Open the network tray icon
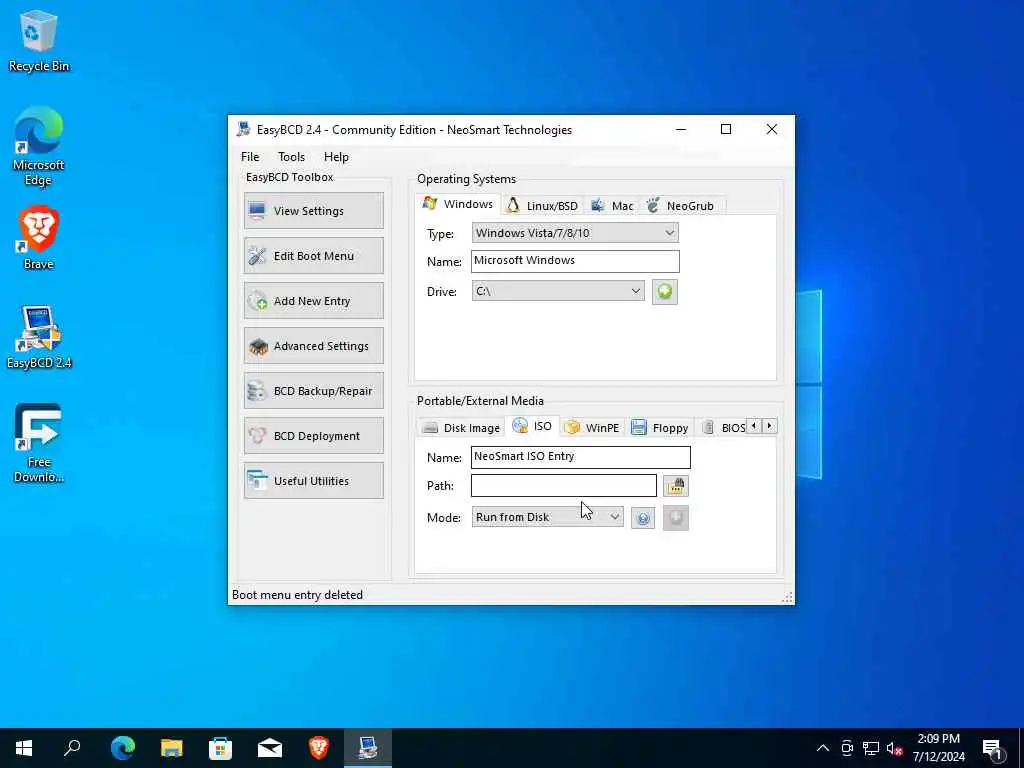Viewport: 1024px width, 768px height. click(x=871, y=748)
